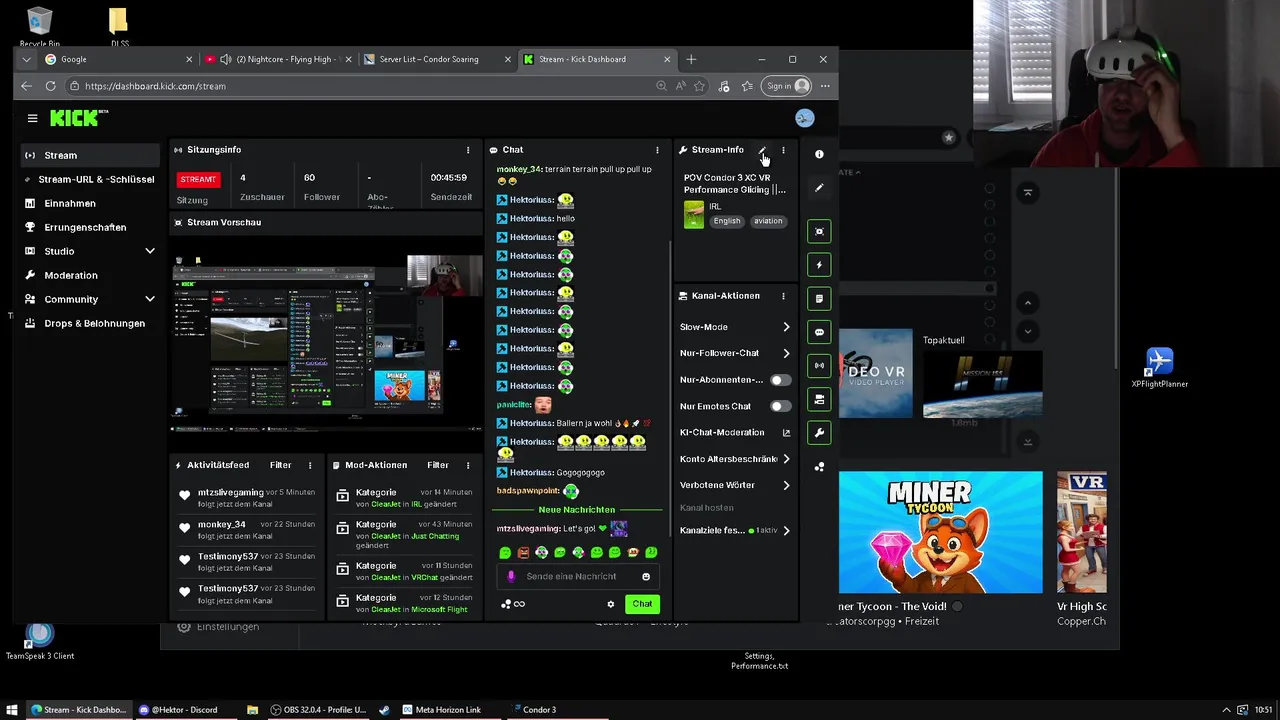Open Aktivitätsfeed Filter
This screenshot has width=1280, height=720.
pyautogui.click(x=280, y=465)
